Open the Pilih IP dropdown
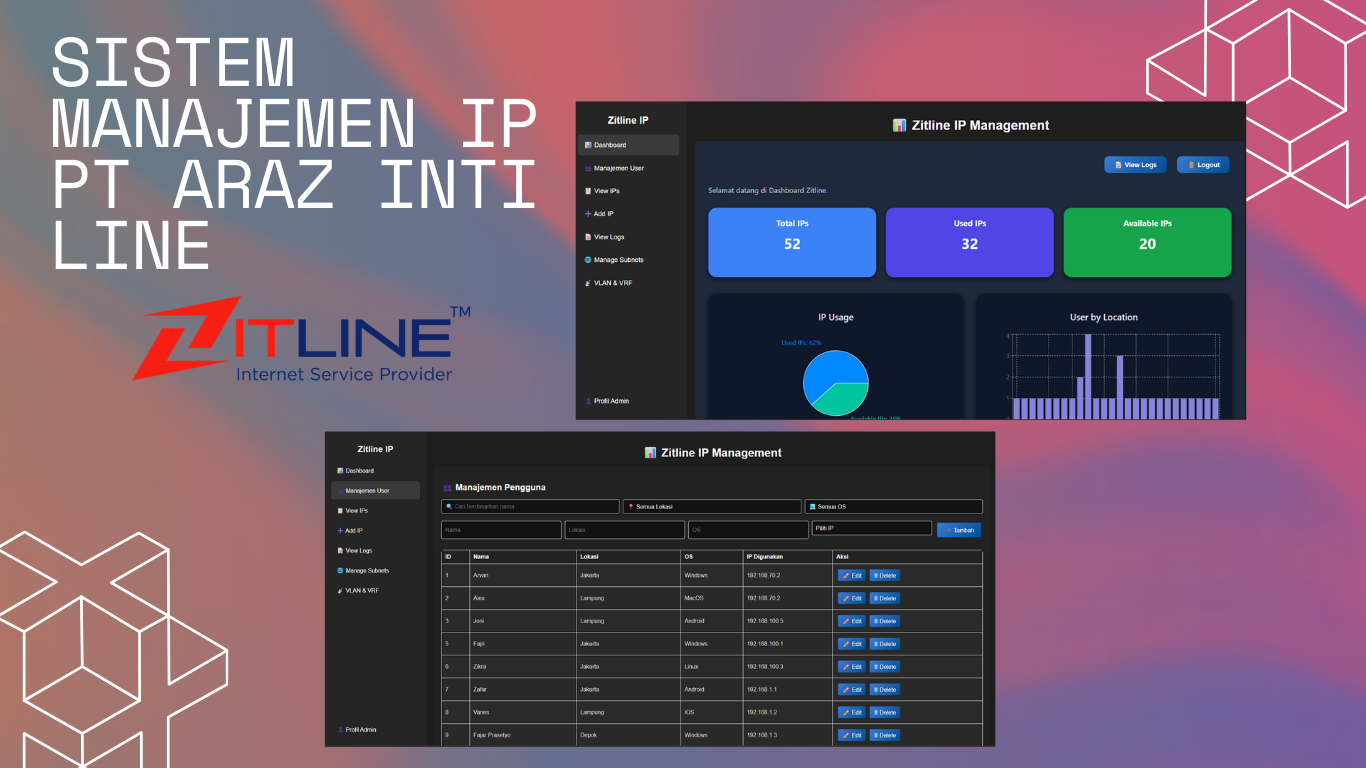The height and width of the screenshot is (768, 1366). tap(871, 529)
